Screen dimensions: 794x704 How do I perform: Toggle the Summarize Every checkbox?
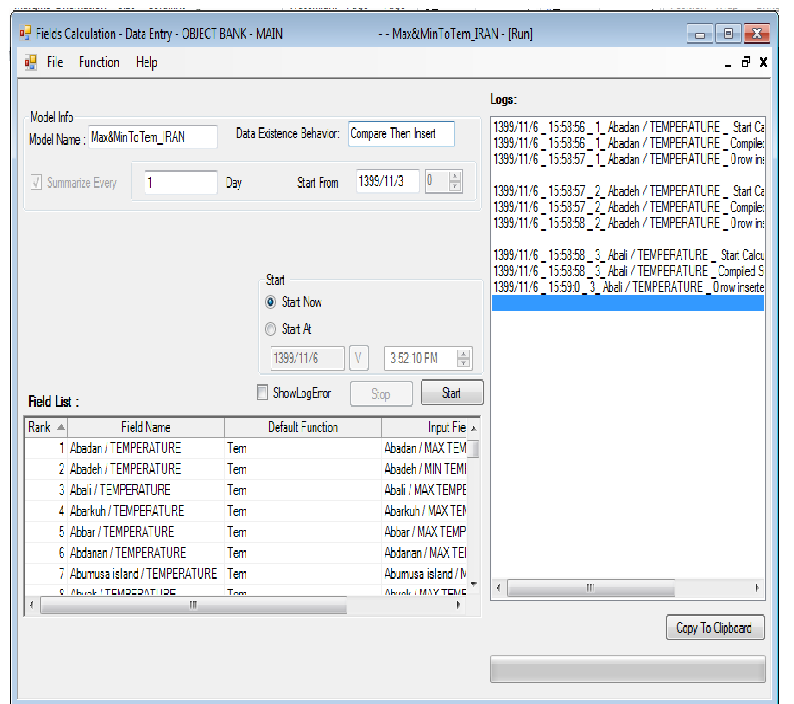click(x=37, y=183)
